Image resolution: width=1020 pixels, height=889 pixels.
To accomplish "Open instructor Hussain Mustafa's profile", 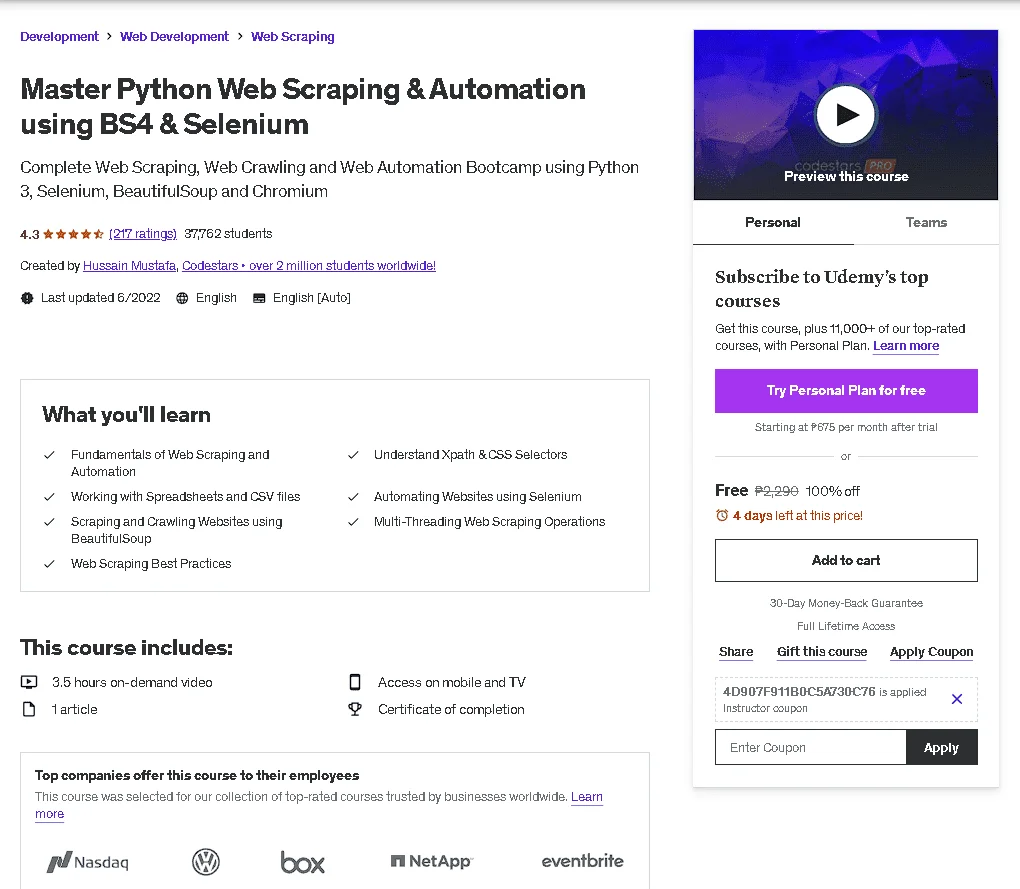I will point(129,265).
